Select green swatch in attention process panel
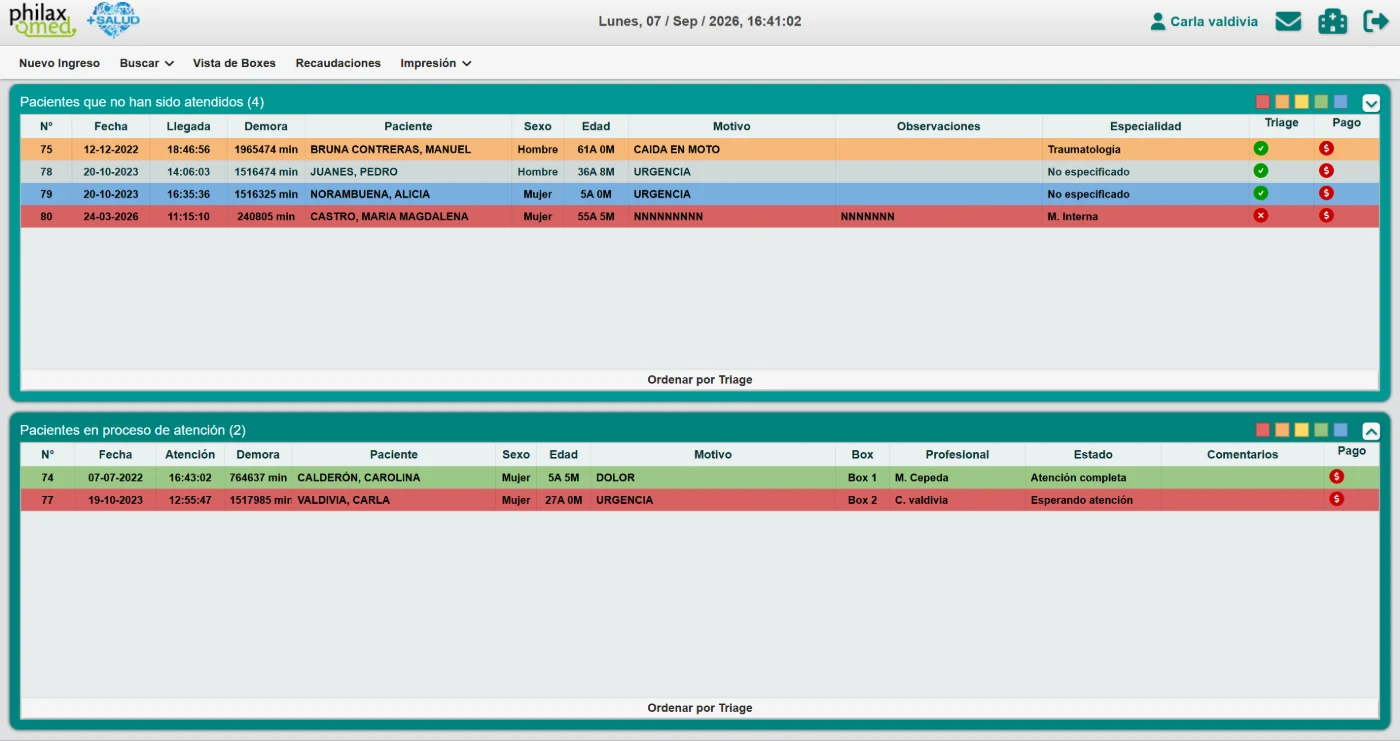This screenshot has height=741, width=1400. pos(1321,430)
